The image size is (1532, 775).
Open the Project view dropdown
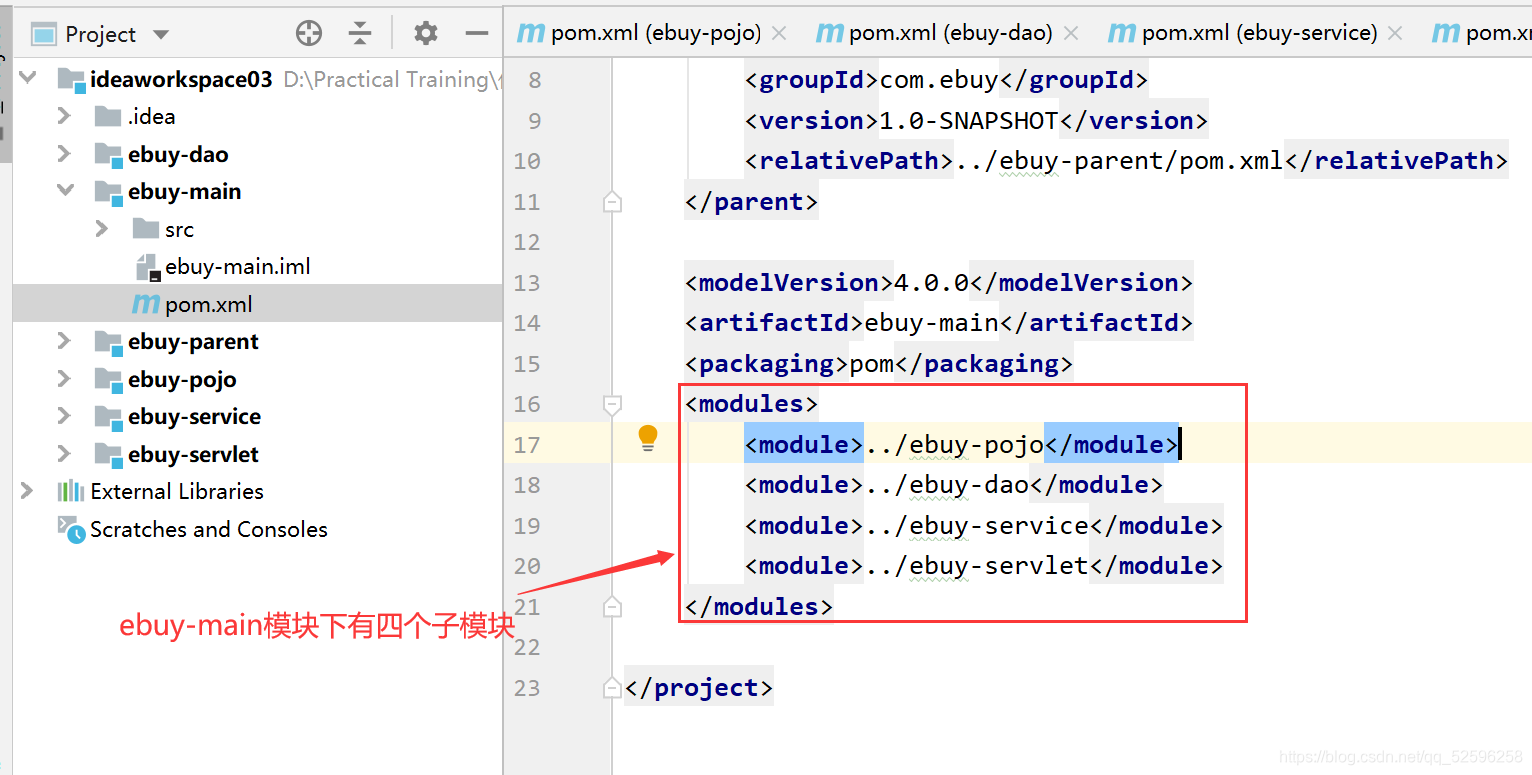(x=161, y=35)
